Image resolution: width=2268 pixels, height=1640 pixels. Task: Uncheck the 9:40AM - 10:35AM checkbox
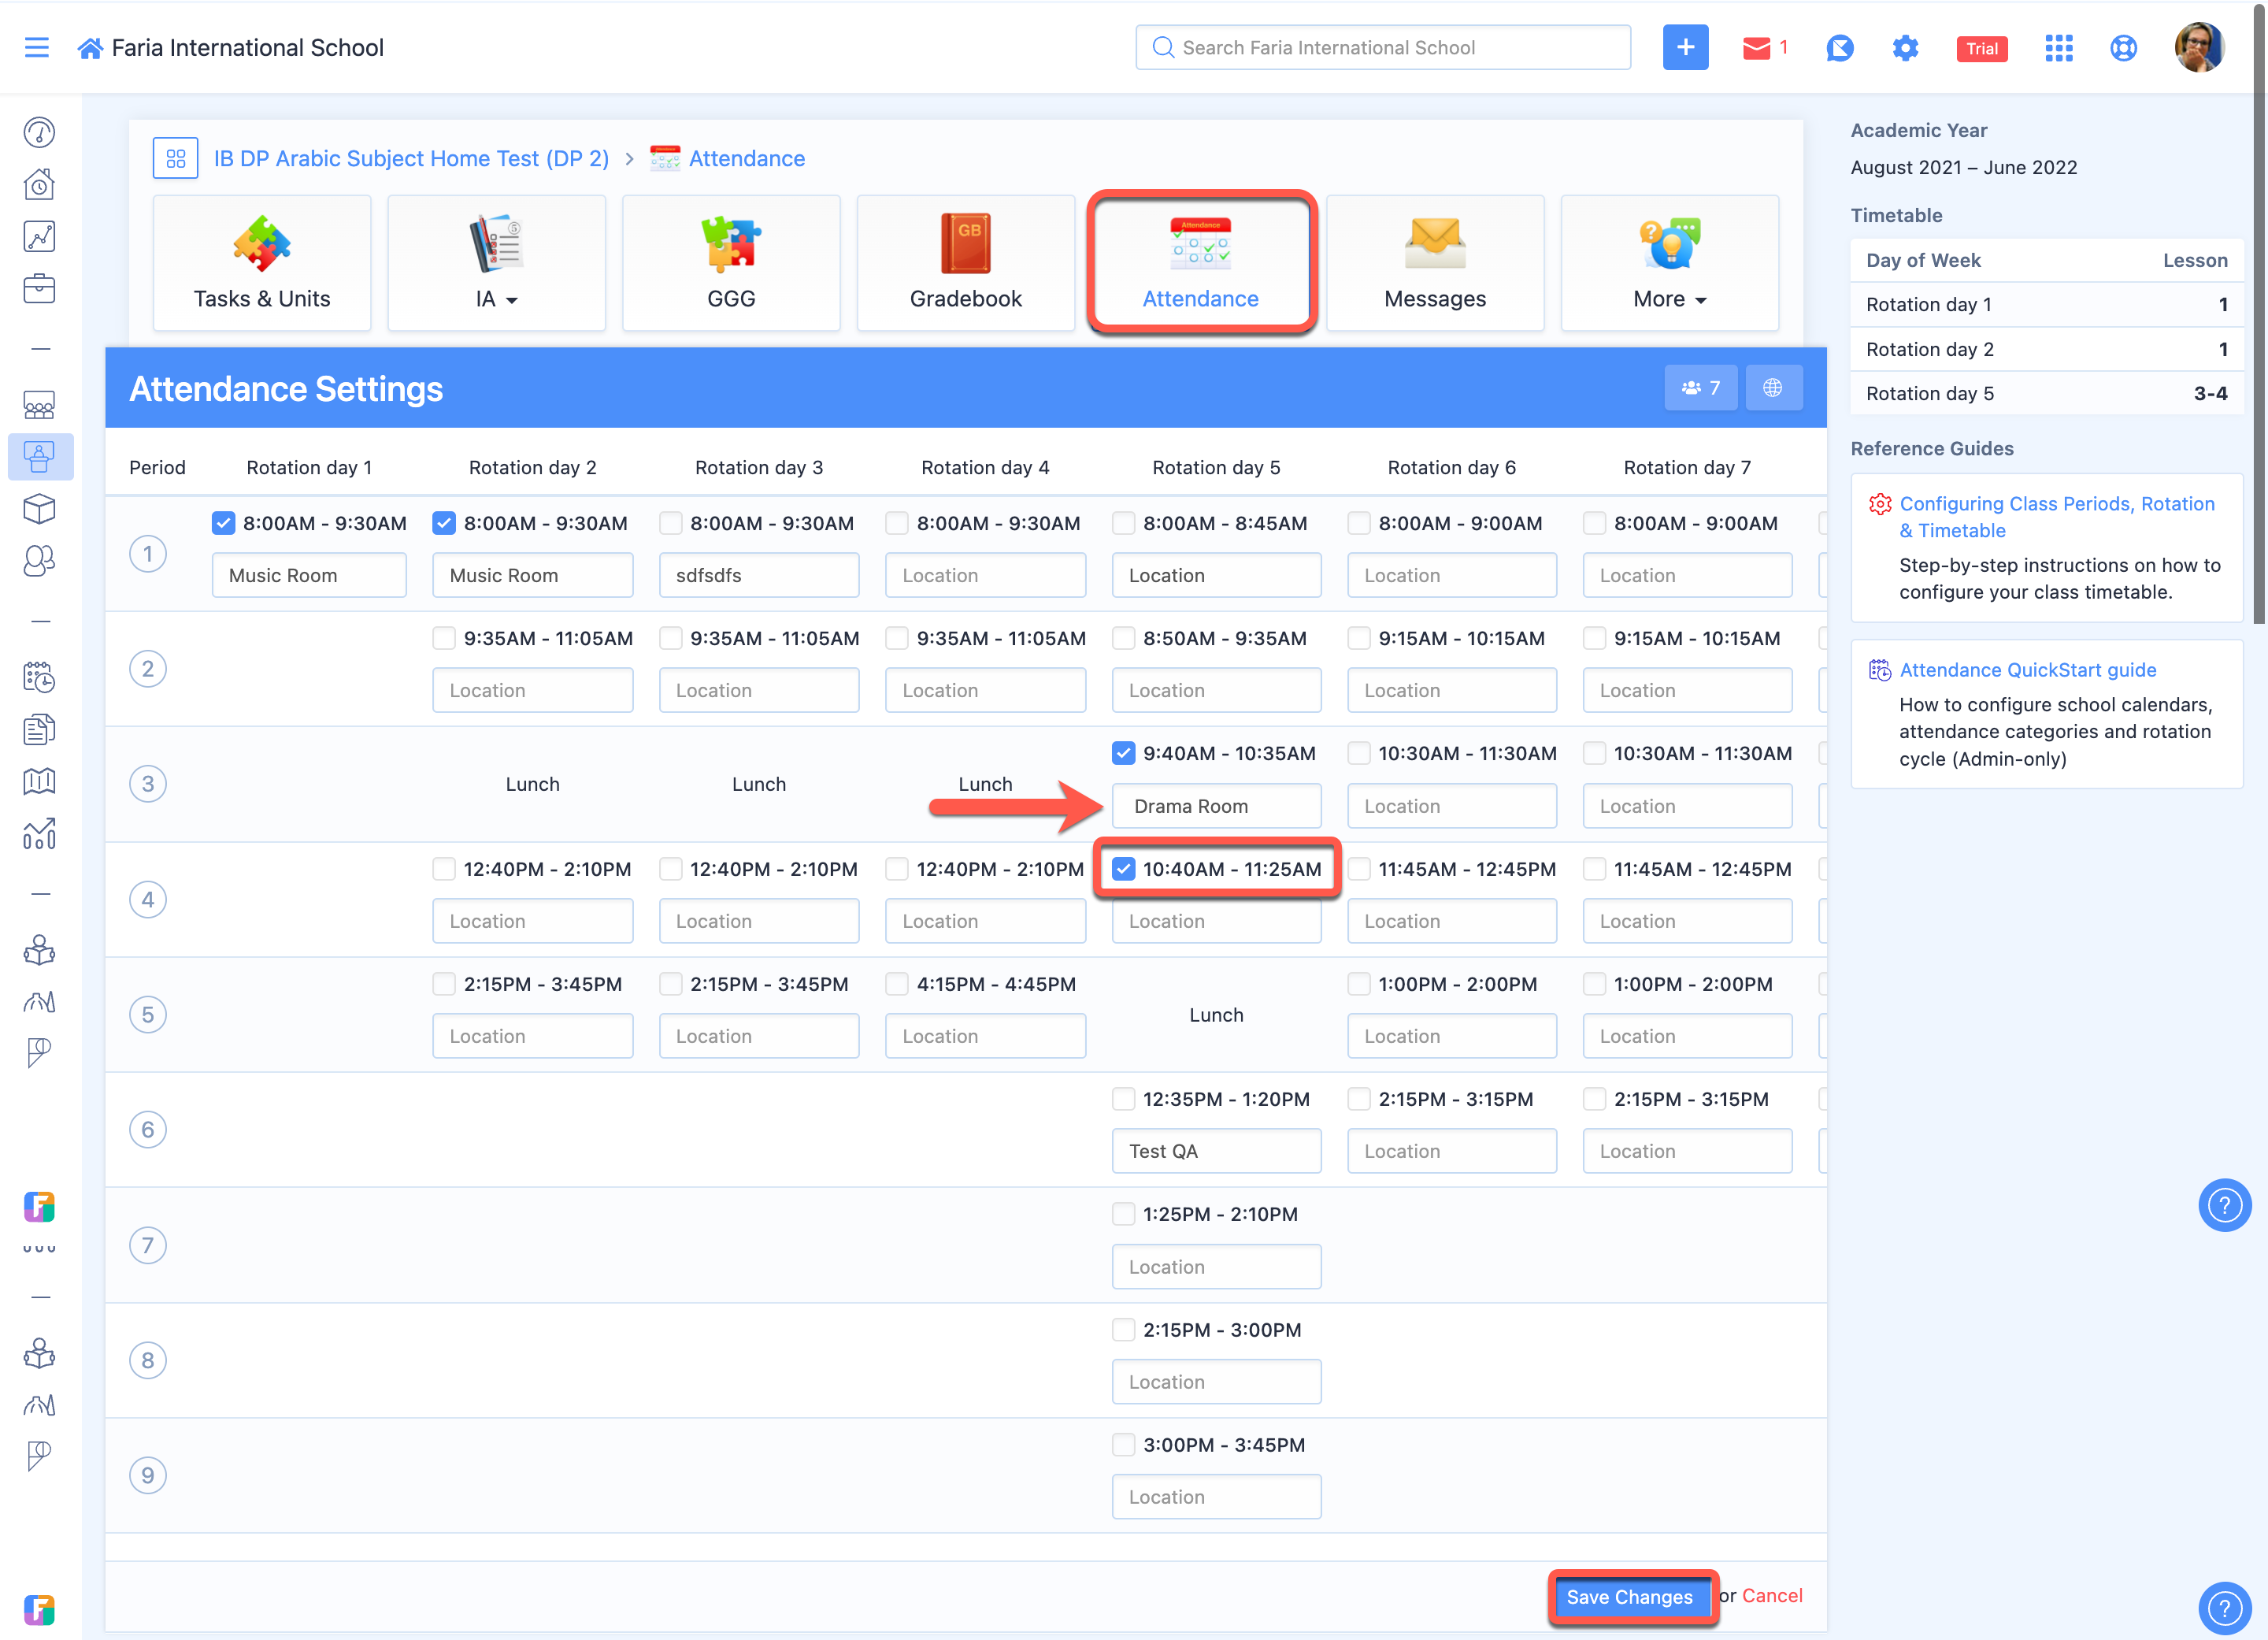point(1124,753)
